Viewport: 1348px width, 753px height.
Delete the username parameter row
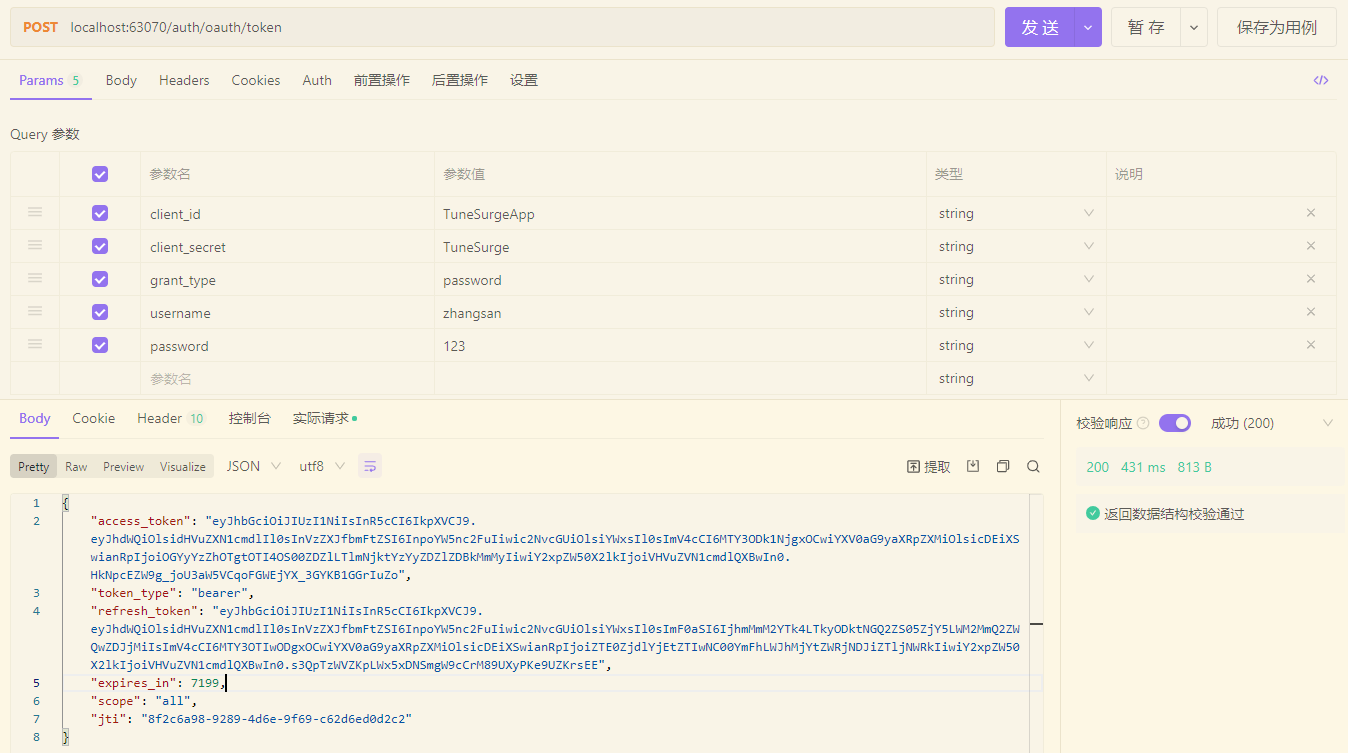pyautogui.click(x=1311, y=312)
